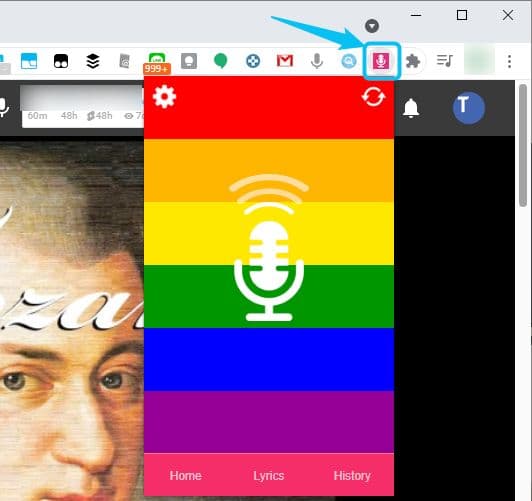Click the page vertical scrollbar thumb
This screenshot has height=501, width=532.
coord(523,145)
